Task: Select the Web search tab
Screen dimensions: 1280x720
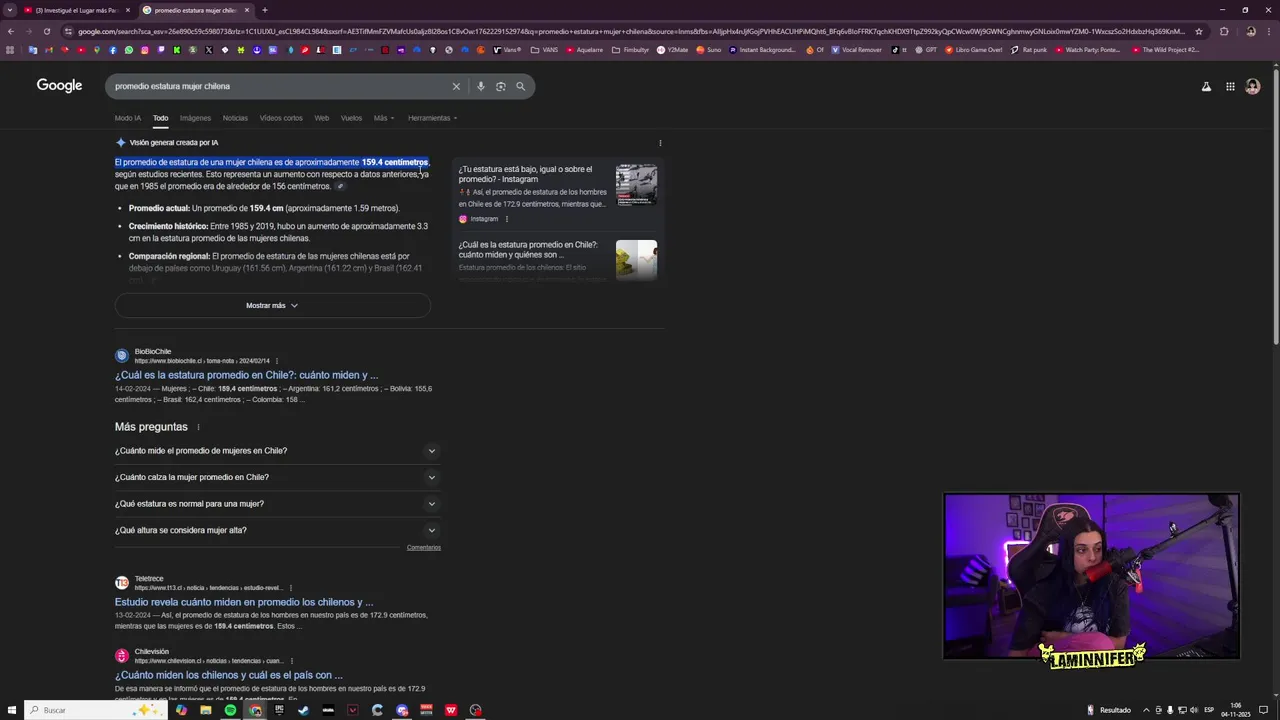Action: tap(322, 118)
